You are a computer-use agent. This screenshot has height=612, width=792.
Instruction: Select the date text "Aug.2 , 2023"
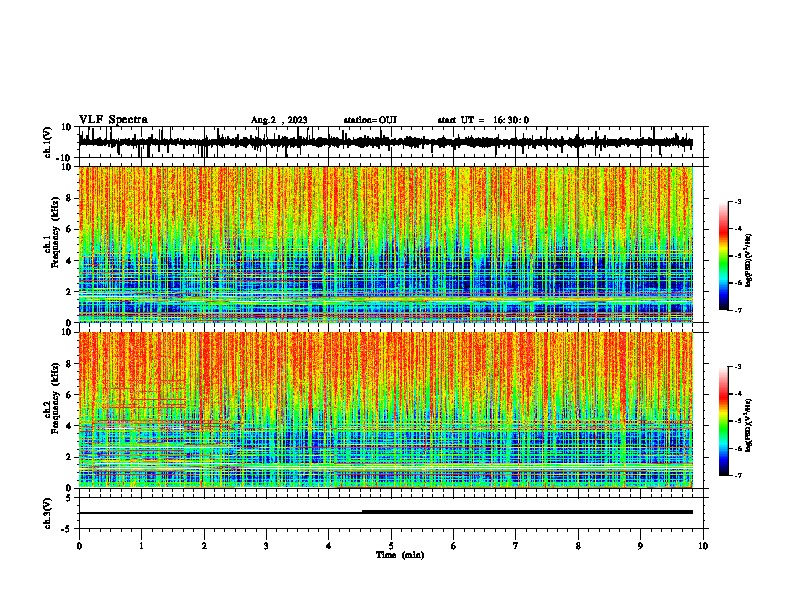click(279, 120)
